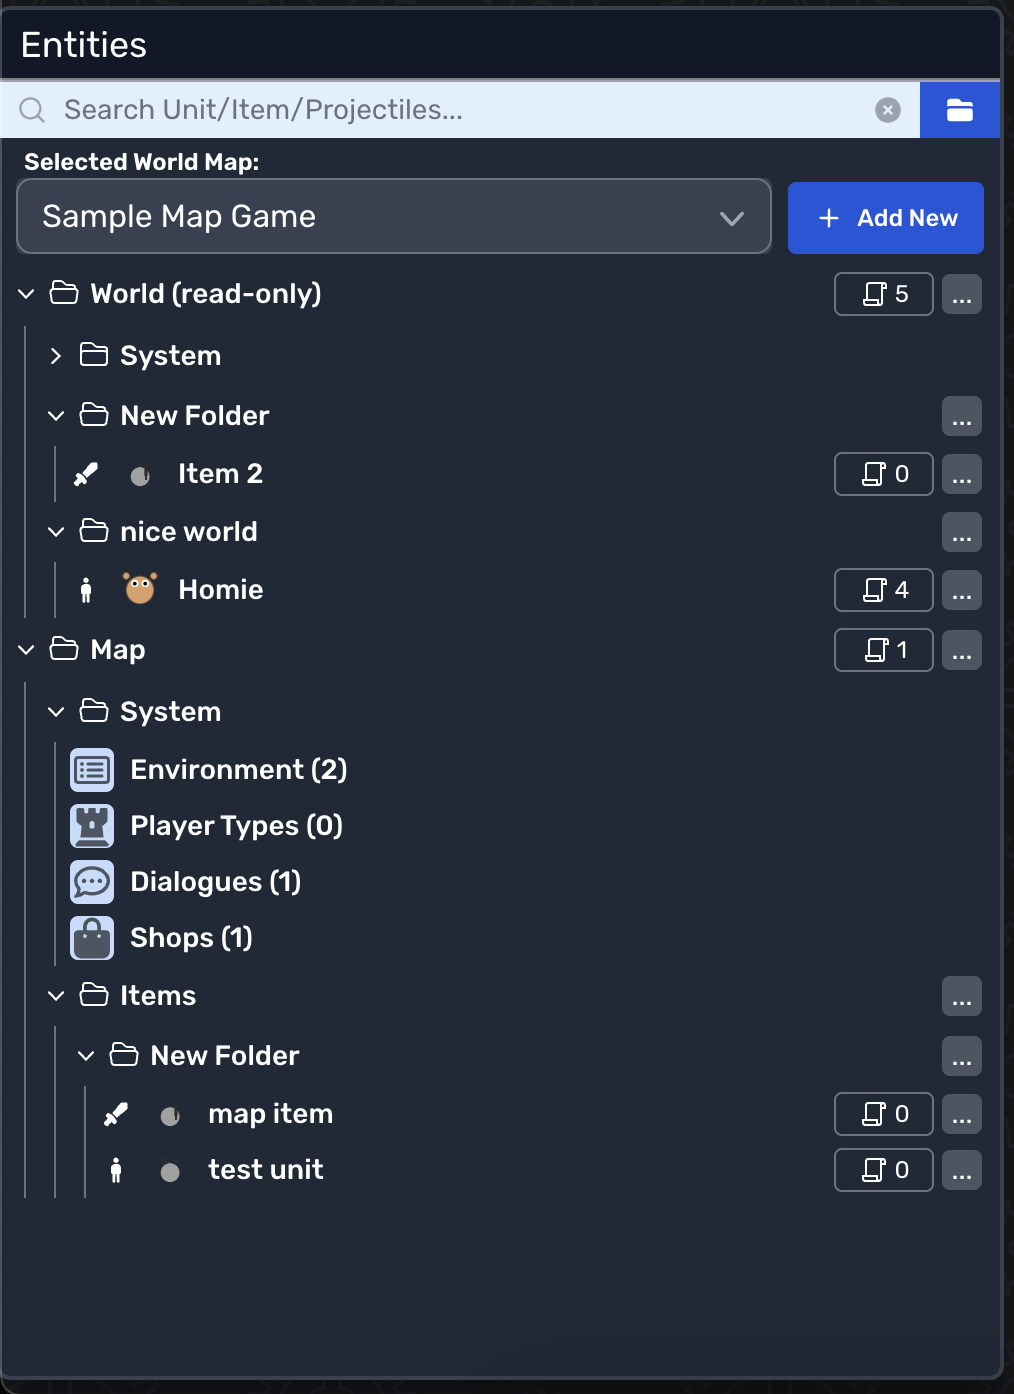
Task: Click the Environment (2) list icon
Action: tap(92, 770)
